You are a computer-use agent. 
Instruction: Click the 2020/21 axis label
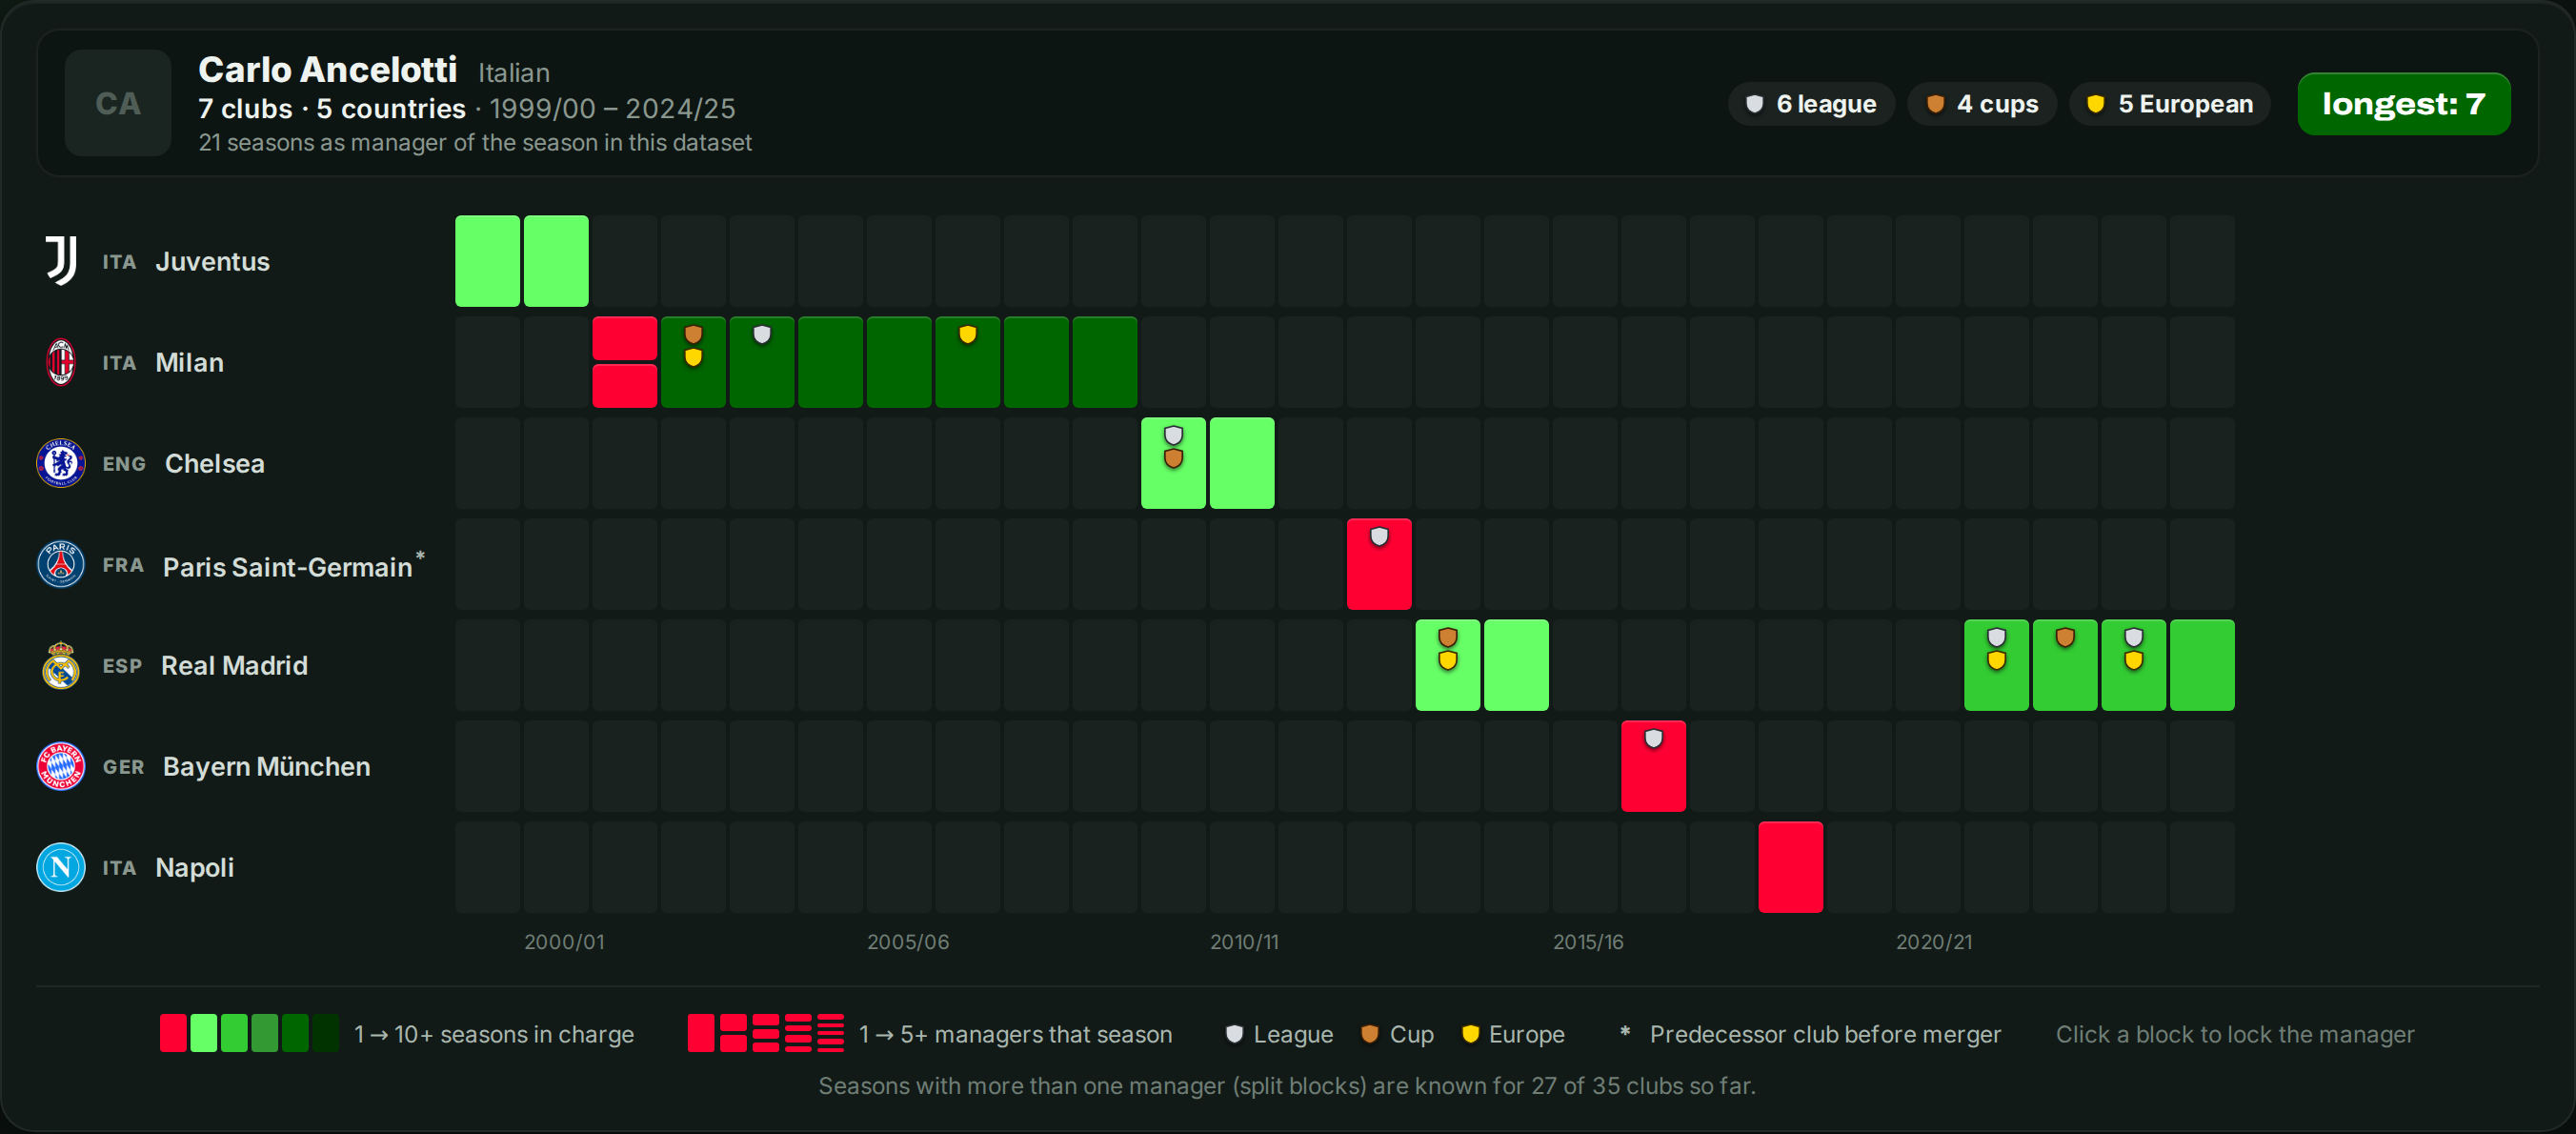point(1934,942)
